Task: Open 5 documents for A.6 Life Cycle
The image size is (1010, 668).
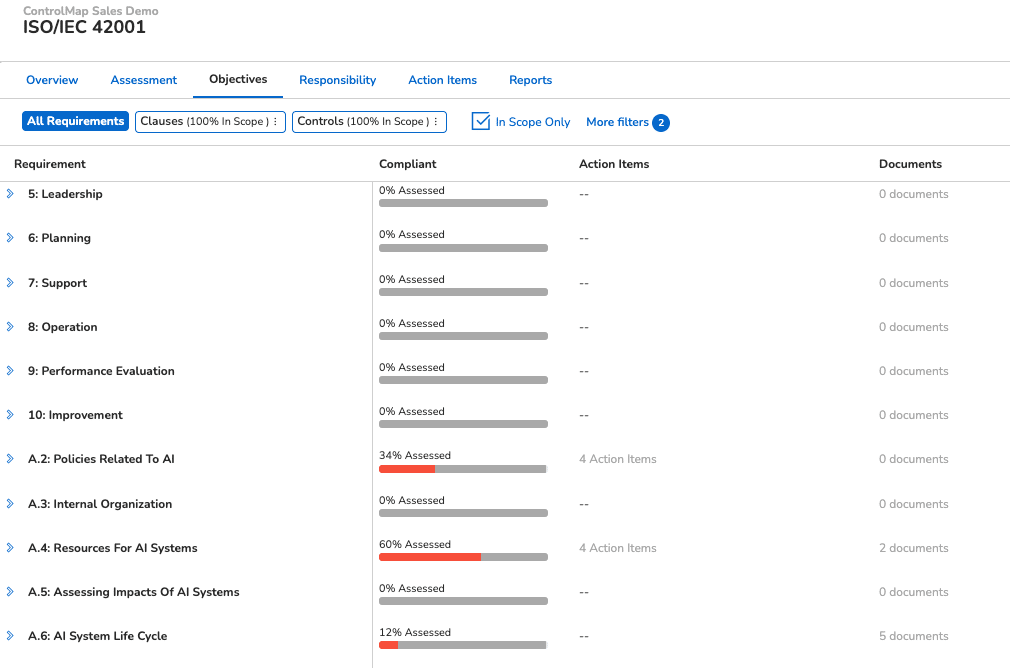Action: point(913,636)
